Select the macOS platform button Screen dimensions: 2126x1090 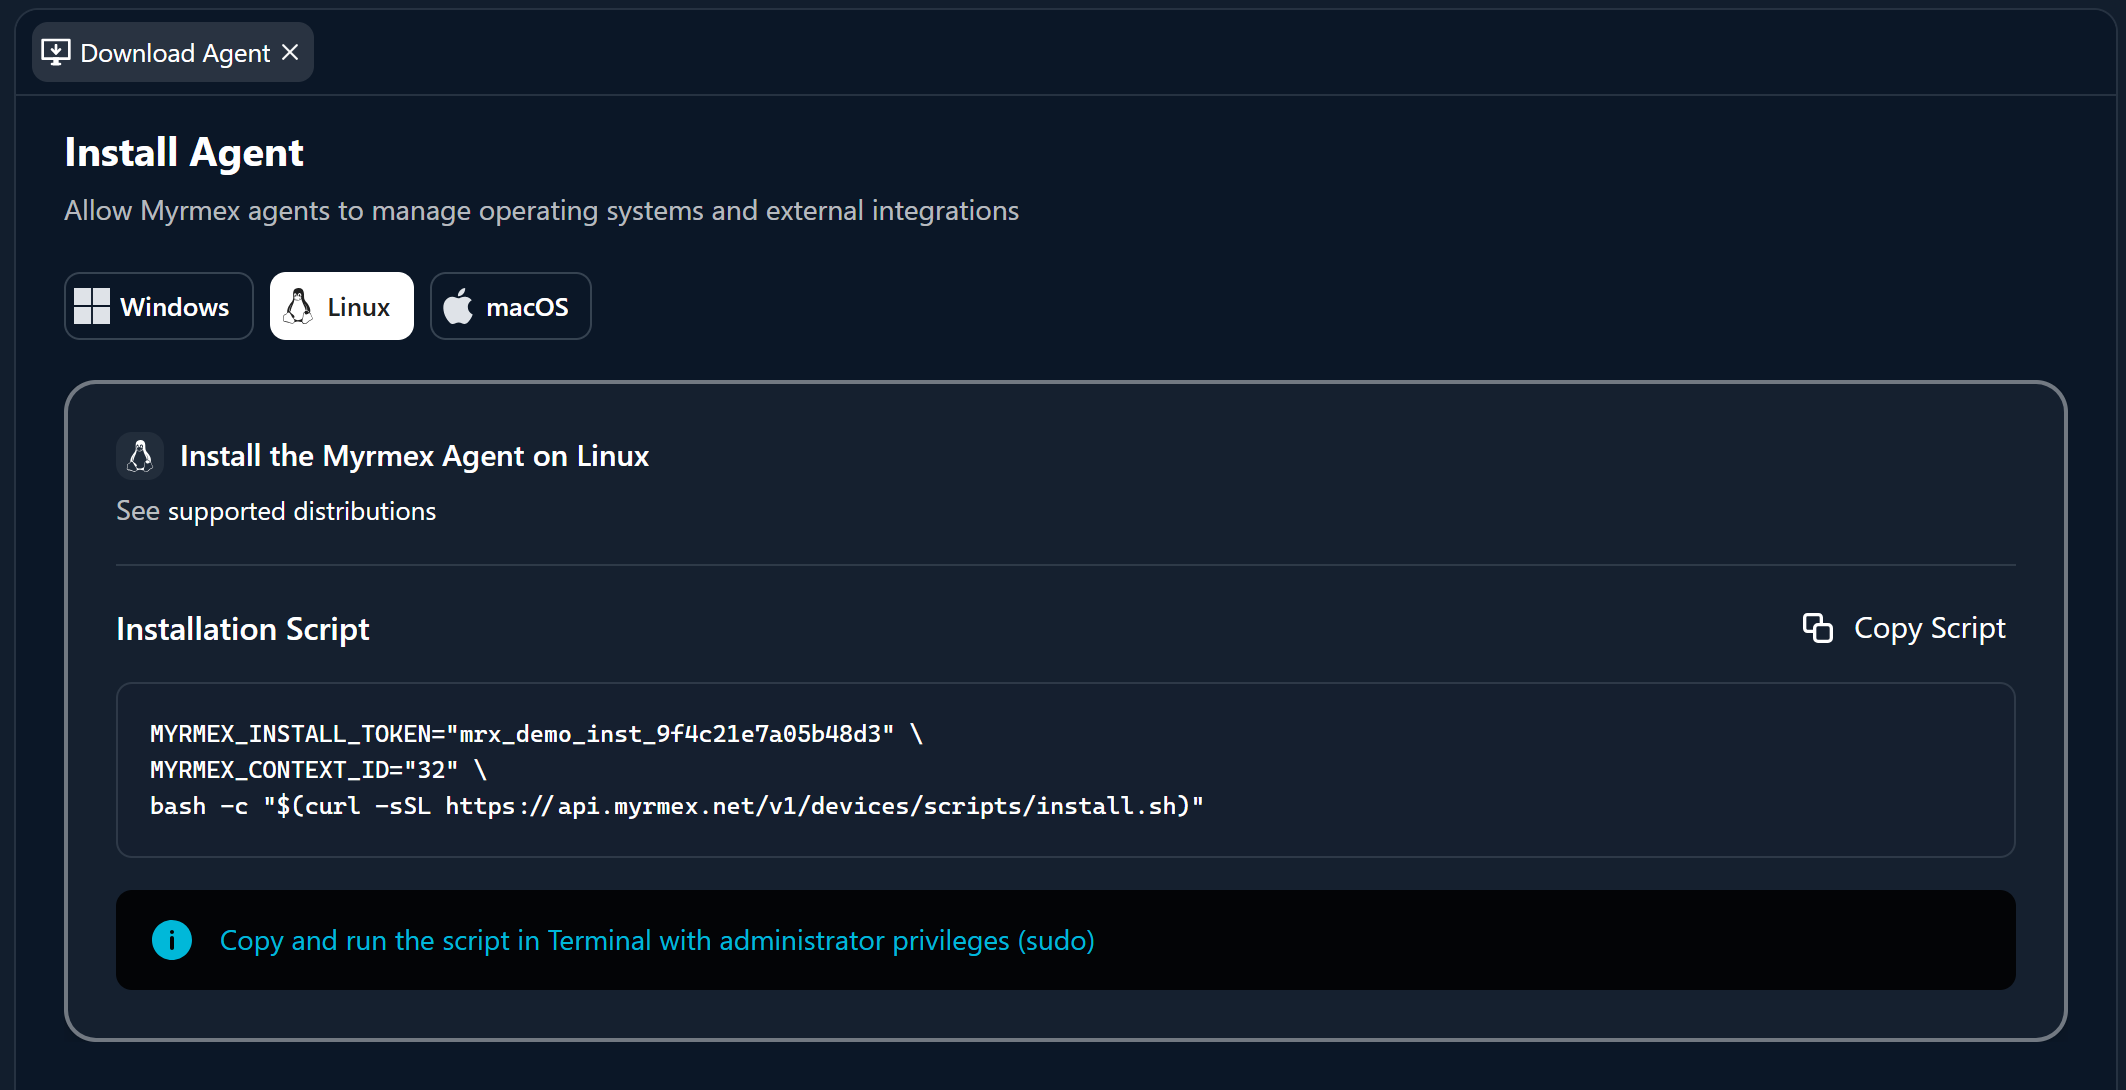tap(511, 306)
